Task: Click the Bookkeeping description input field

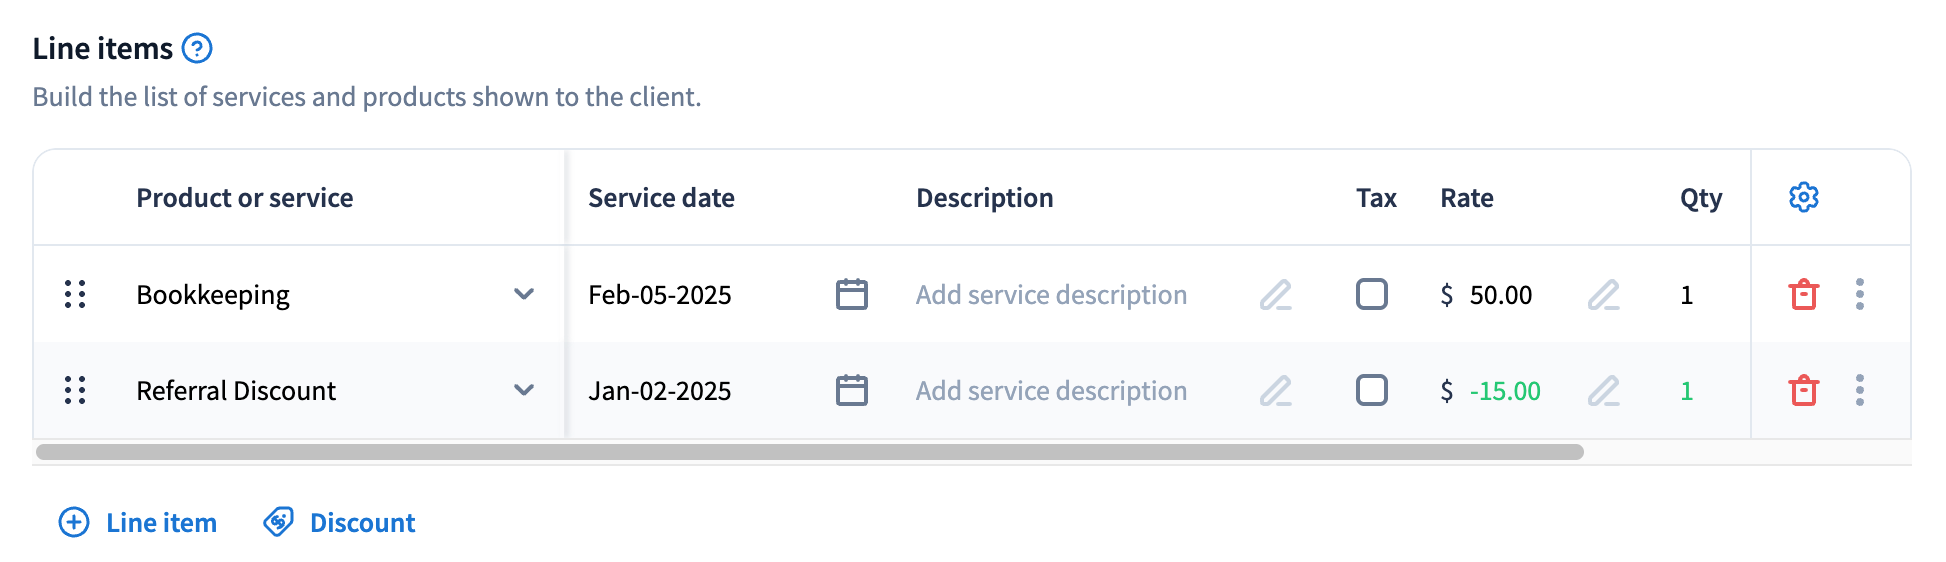Action: (1051, 295)
